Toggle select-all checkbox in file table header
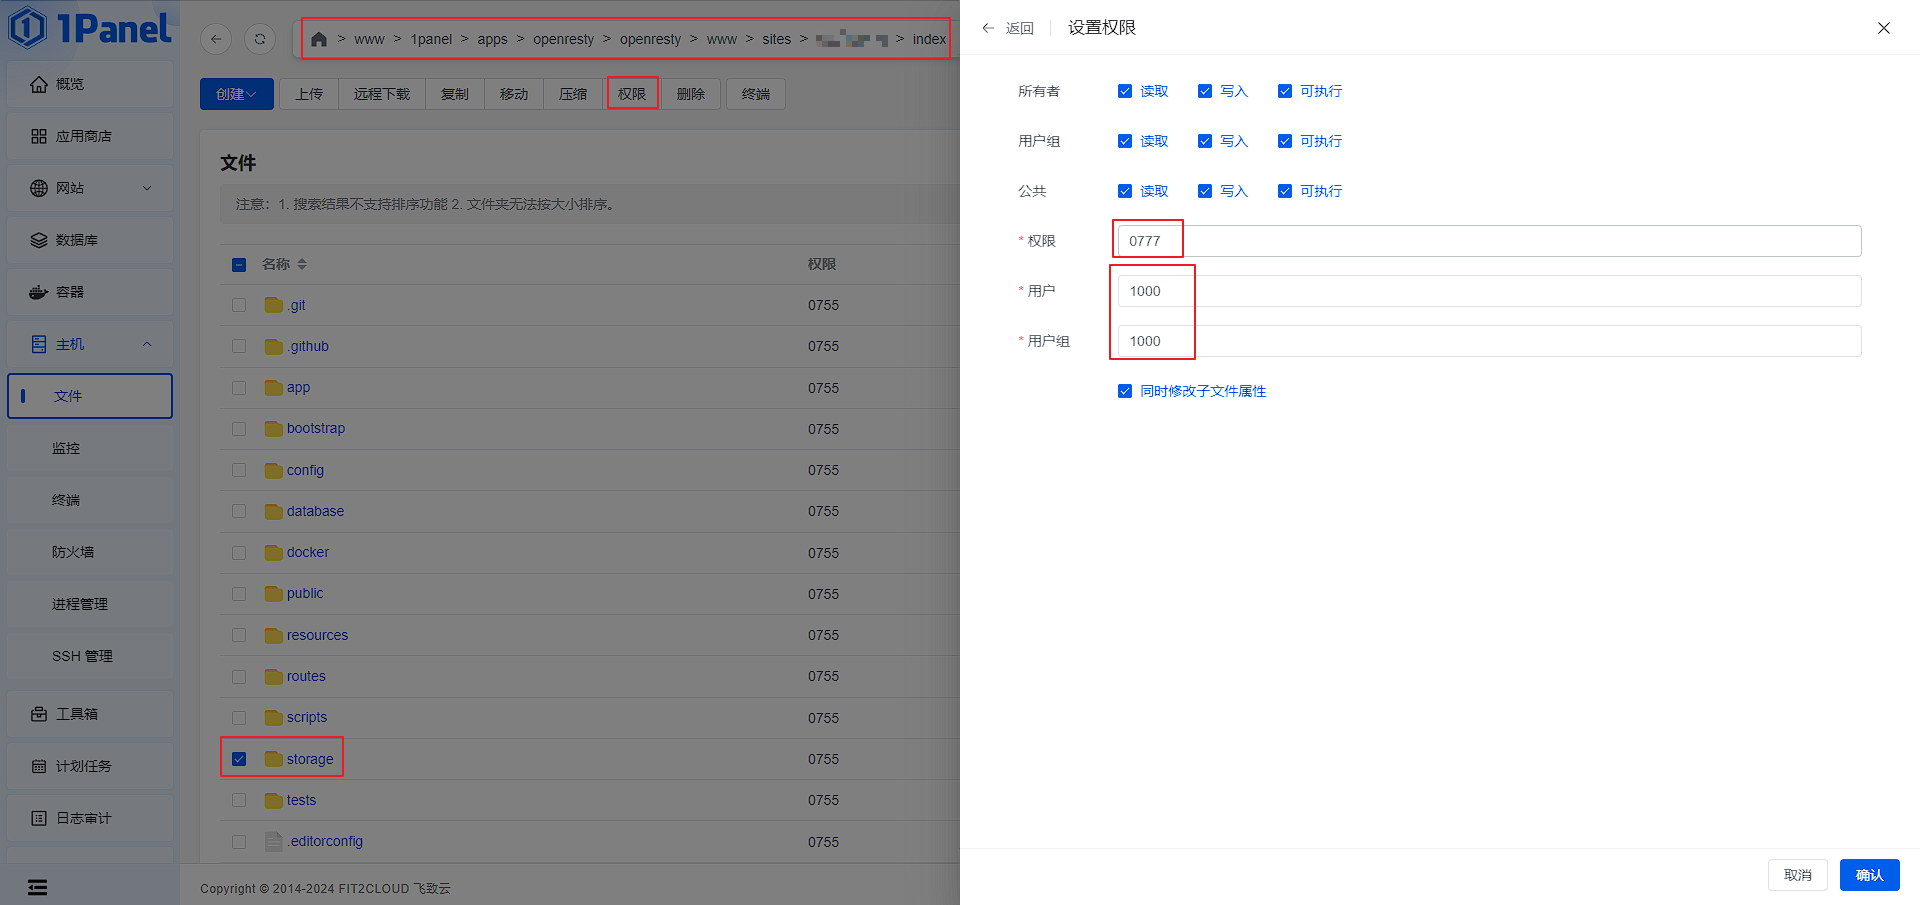The width and height of the screenshot is (1920, 905). (x=239, y=265)
